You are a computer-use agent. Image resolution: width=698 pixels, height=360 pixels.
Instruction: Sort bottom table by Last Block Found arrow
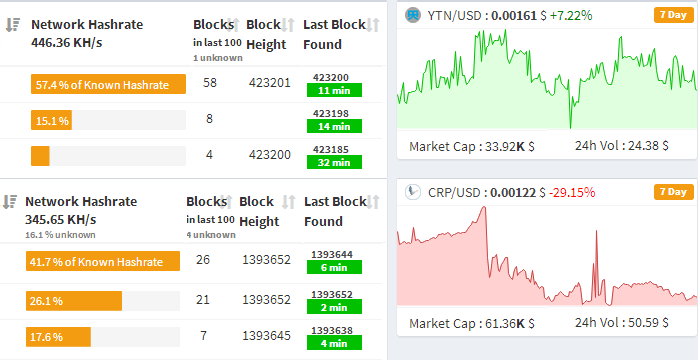(x=373, y=202)
